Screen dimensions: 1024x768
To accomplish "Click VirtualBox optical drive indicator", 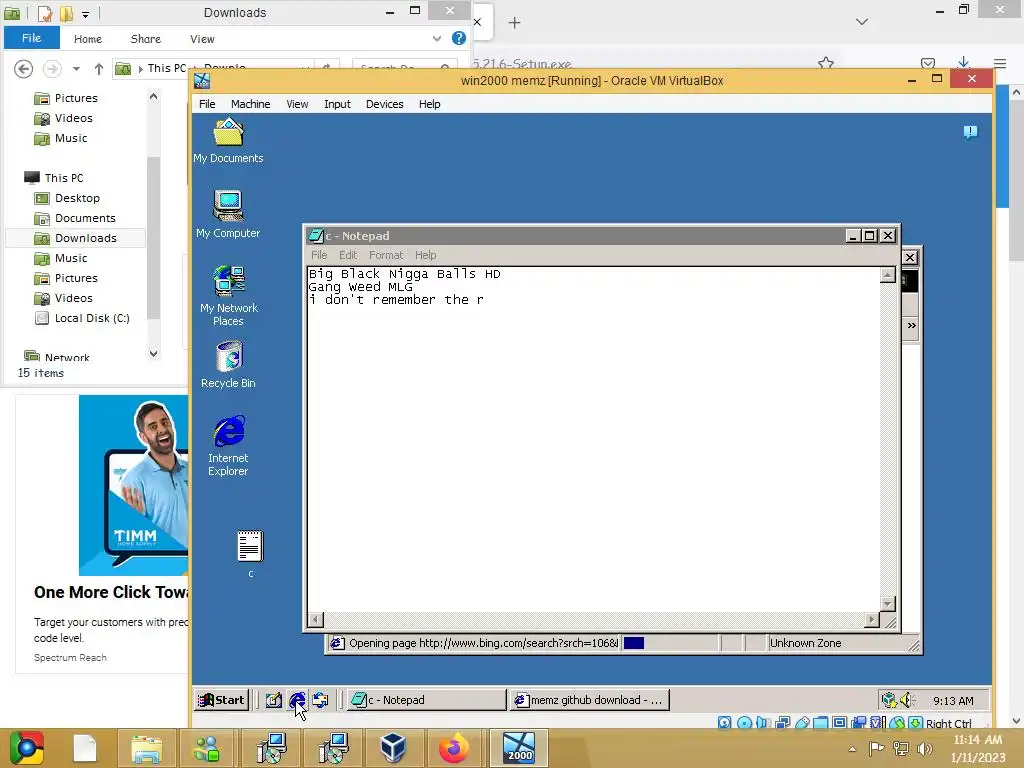I will click(x=744, y=723).
